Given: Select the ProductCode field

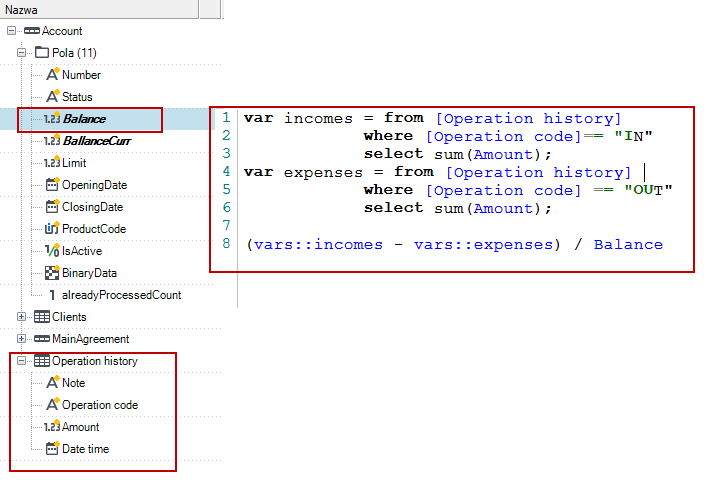Looking at the screenshot, I should click(94, 229).
